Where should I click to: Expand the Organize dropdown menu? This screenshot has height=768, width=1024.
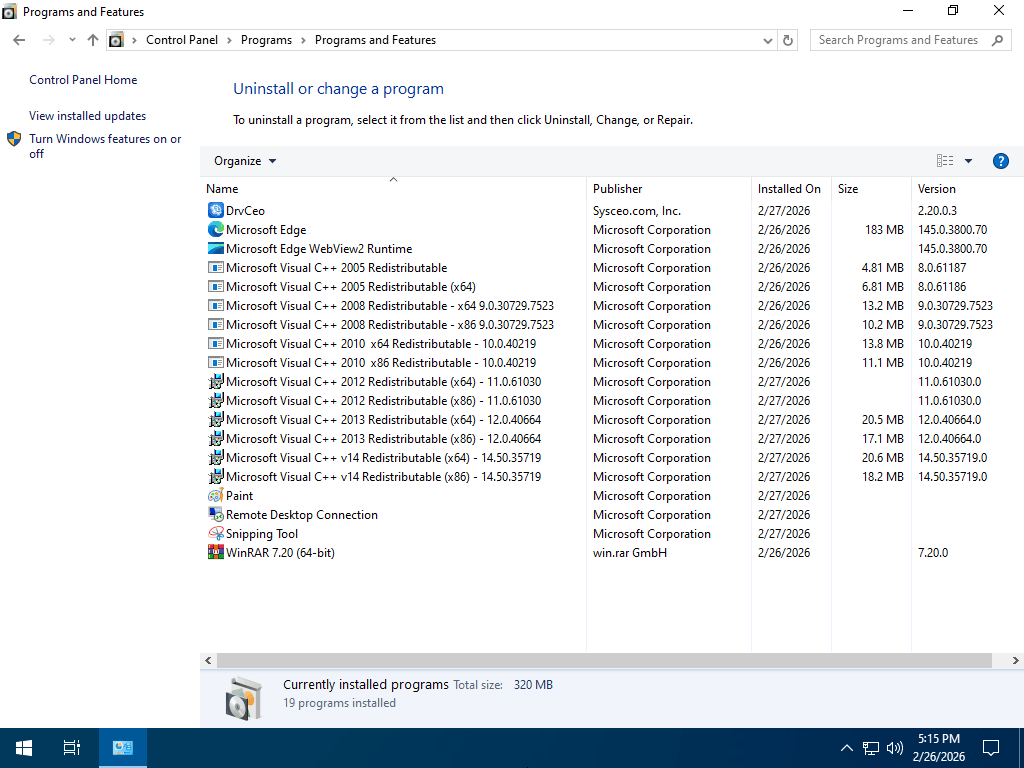[245, 161]
